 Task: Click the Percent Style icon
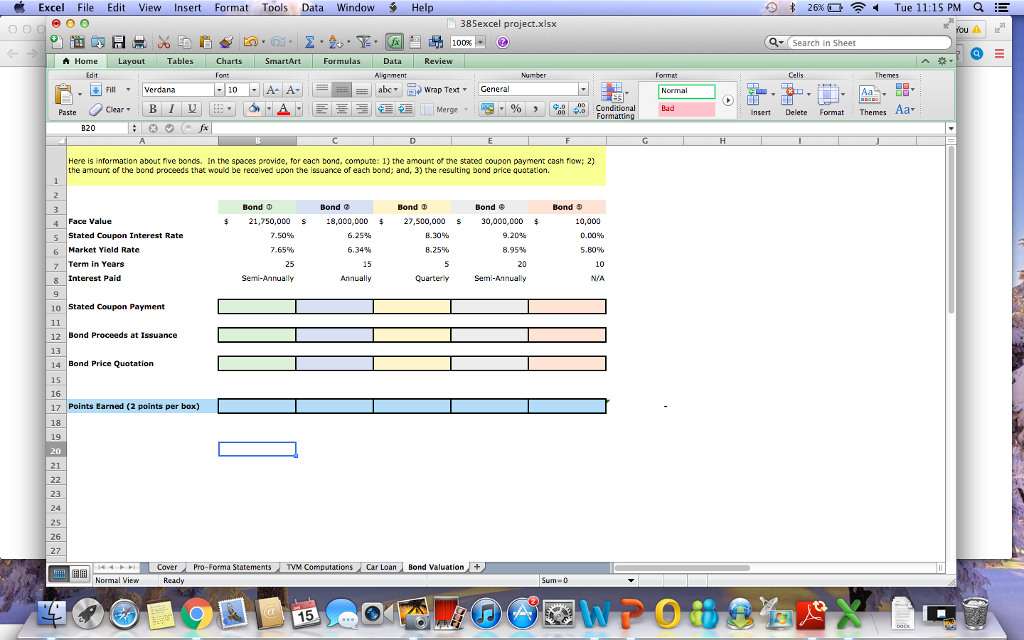pos(516,109)
